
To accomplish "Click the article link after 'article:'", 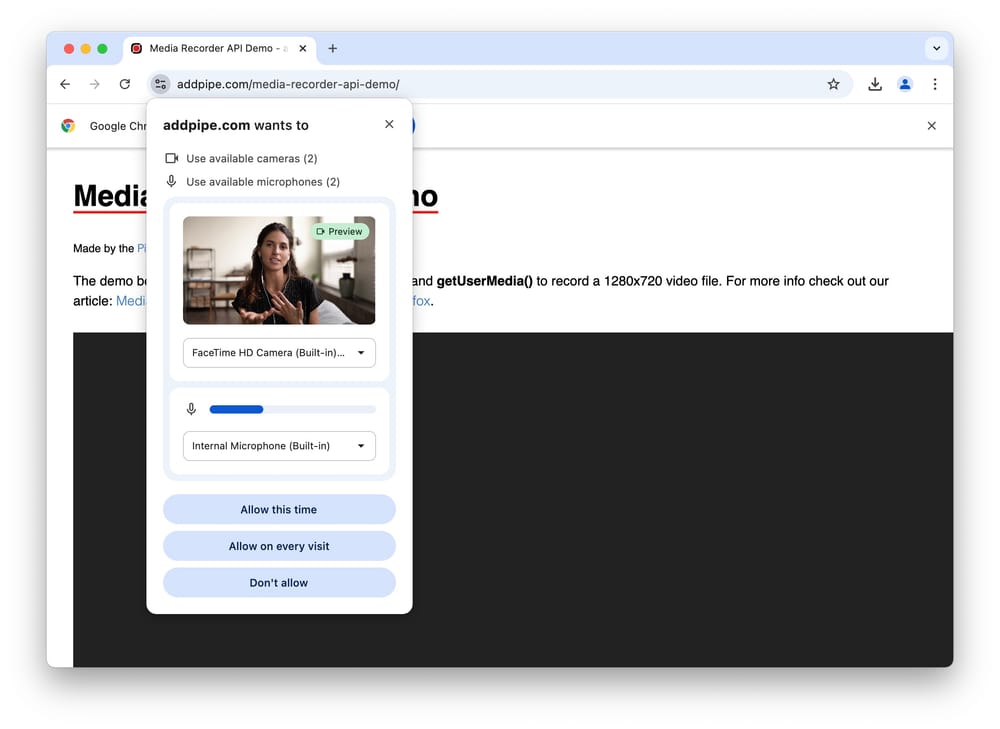I will tap(131, 301).
